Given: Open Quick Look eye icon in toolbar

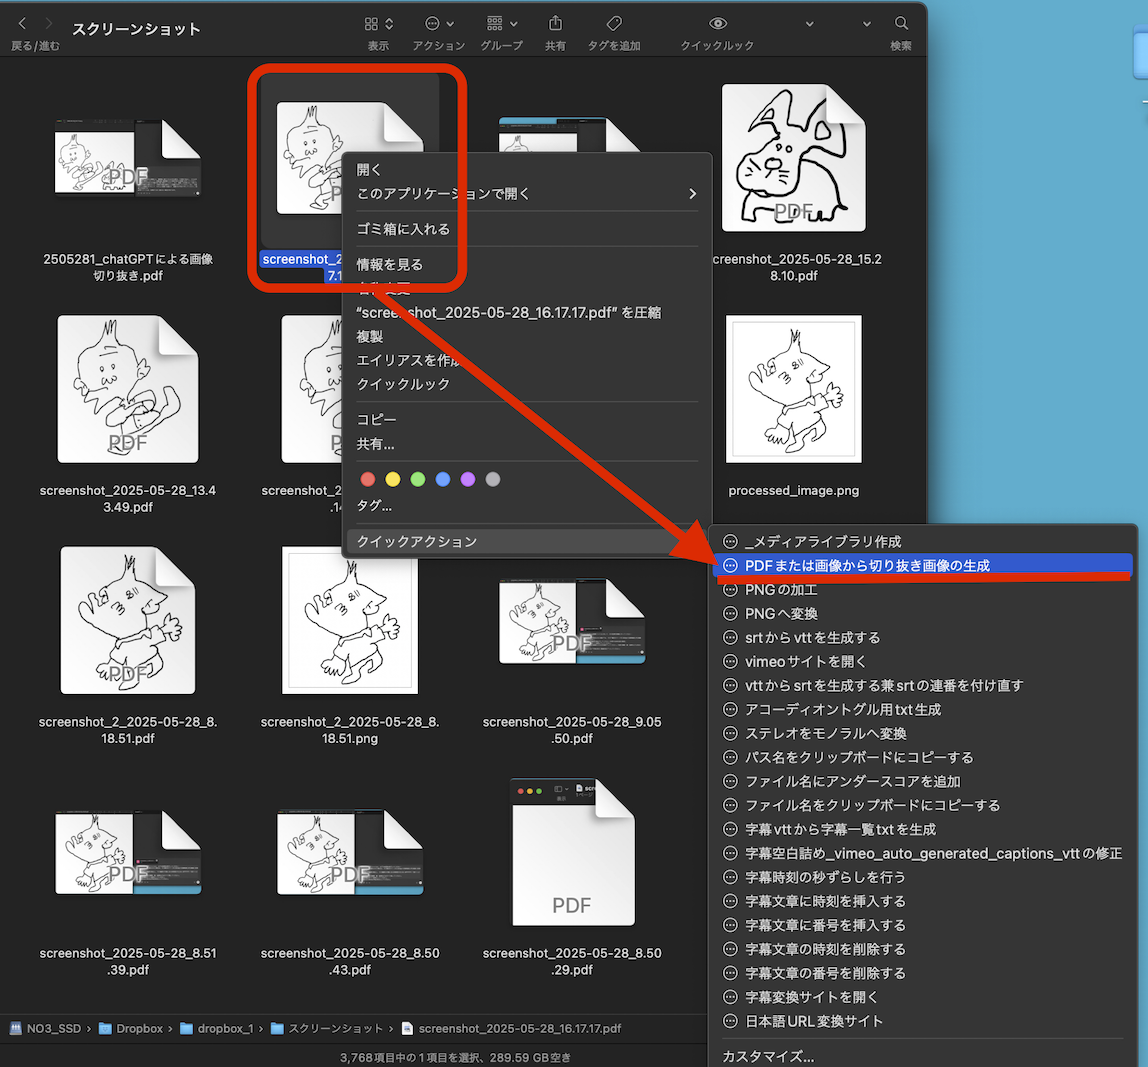Looking at the screenshot, I should coord(717,23).
